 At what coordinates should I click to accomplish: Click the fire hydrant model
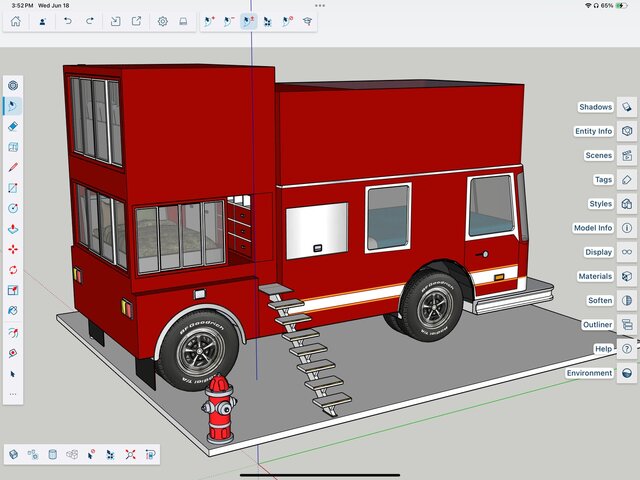[x=219, y=409]
